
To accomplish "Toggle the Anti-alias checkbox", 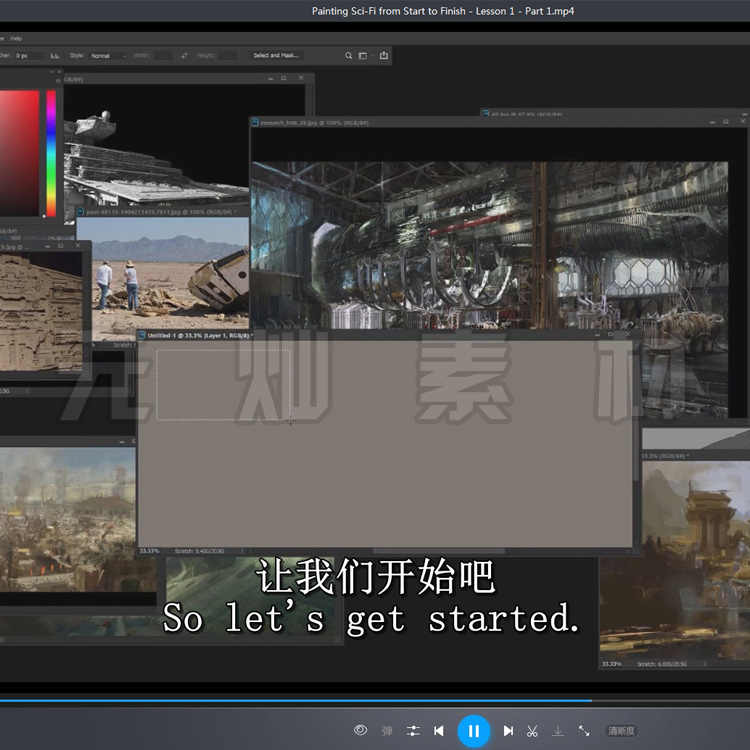I will (55, 56).
